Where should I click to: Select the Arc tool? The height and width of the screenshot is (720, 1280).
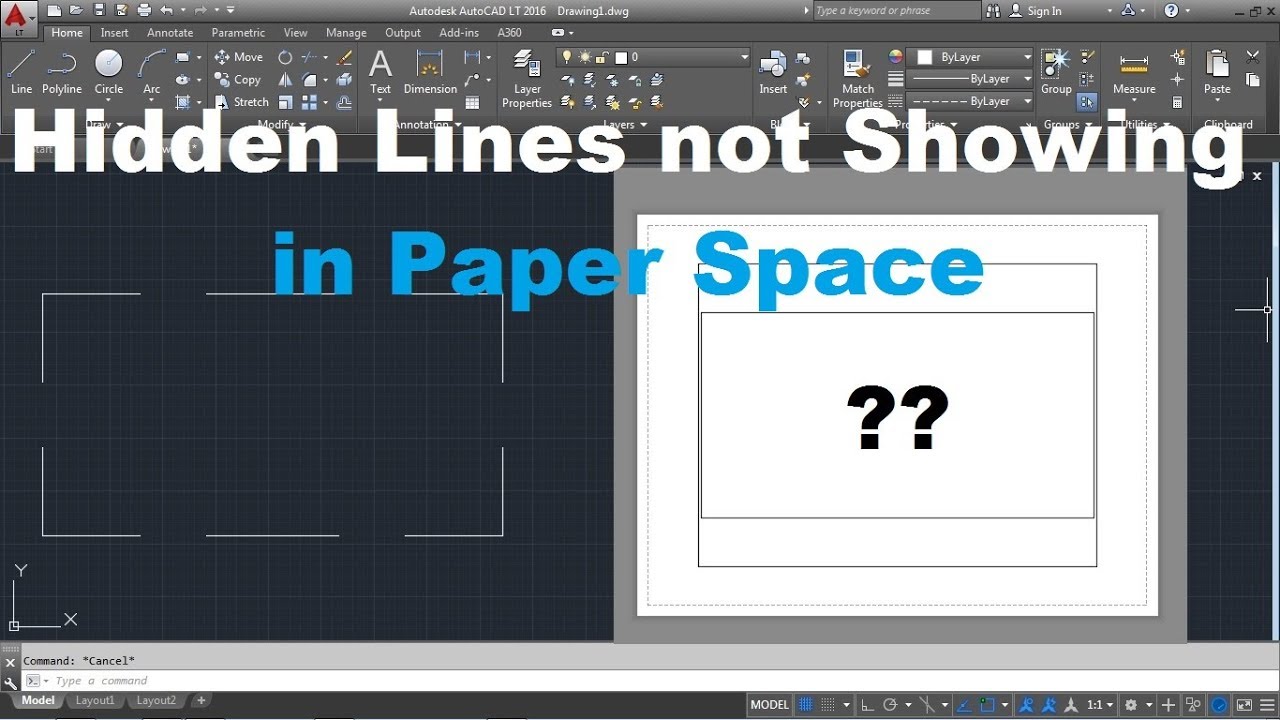pos(152,71)
